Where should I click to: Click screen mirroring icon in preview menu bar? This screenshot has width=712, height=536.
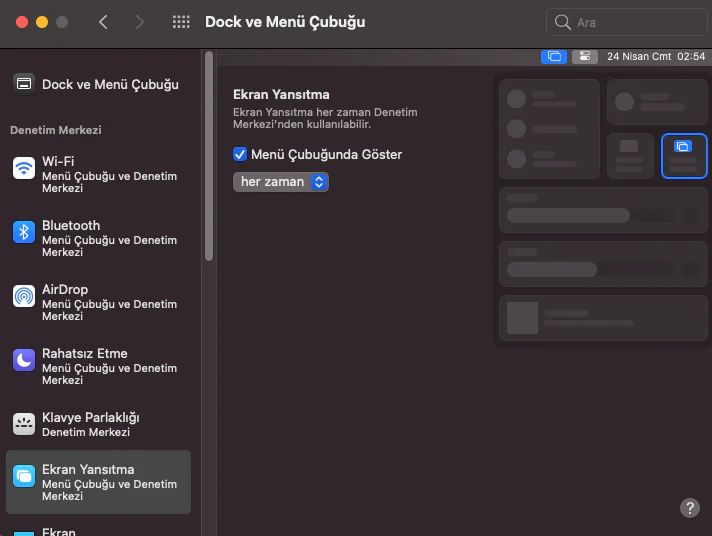point(553,57)
